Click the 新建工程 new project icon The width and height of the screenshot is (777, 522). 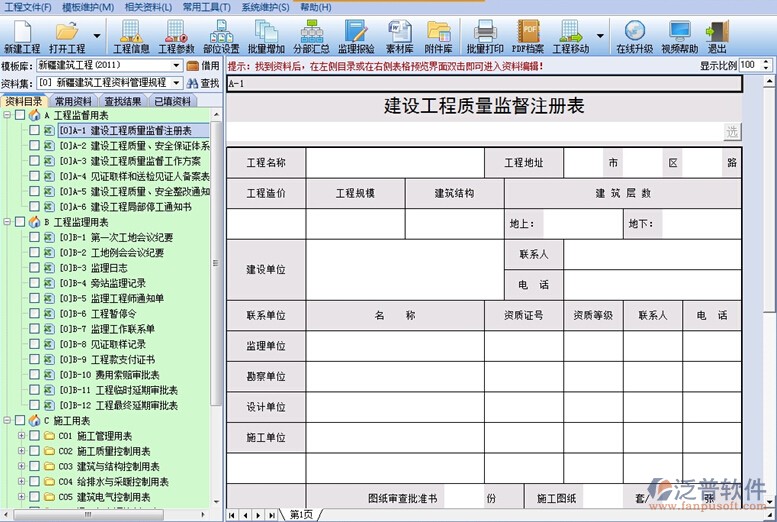pos(22,36)
